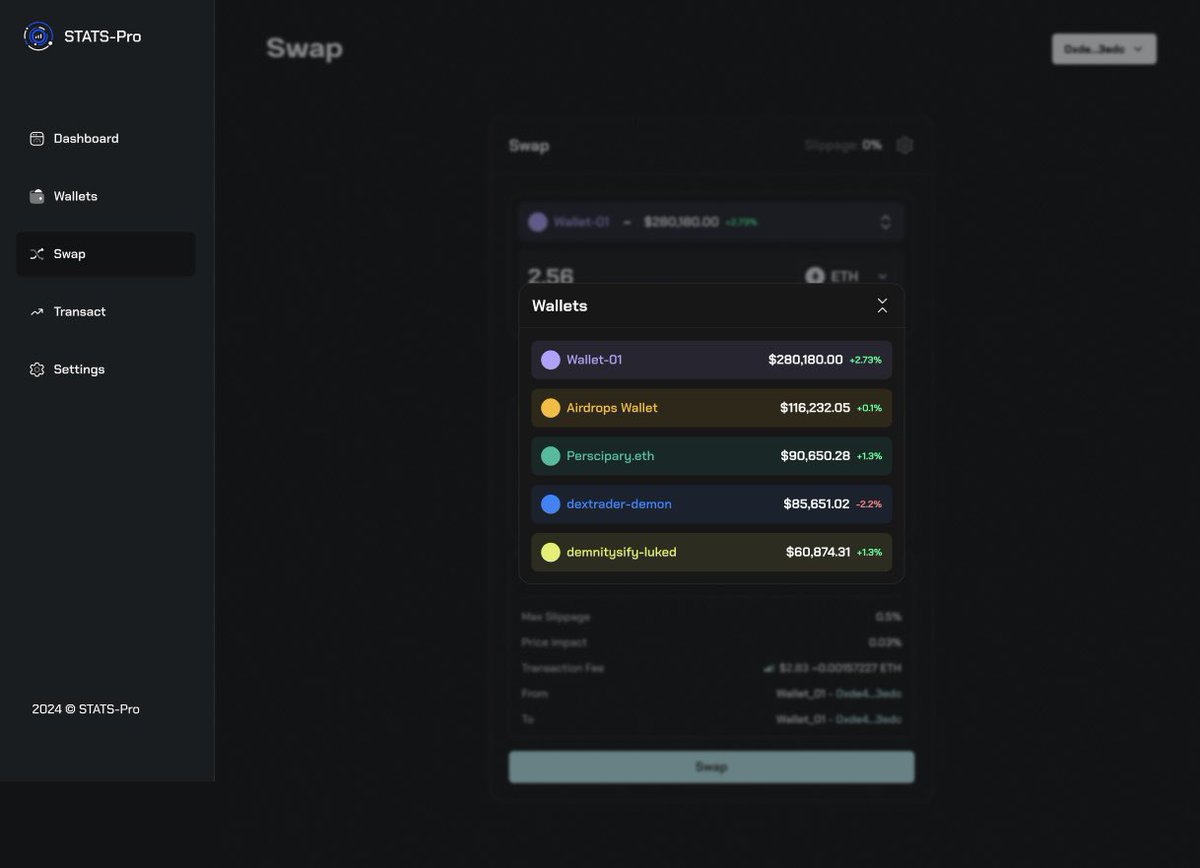
Task: Click the Settings gear sidebar icon
Action: (37, 369)
